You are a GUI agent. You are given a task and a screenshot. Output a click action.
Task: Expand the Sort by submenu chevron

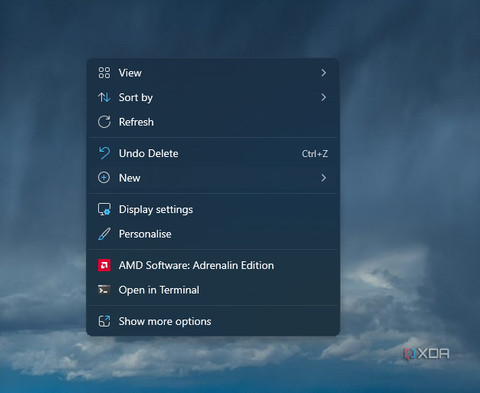pos(323,97)
